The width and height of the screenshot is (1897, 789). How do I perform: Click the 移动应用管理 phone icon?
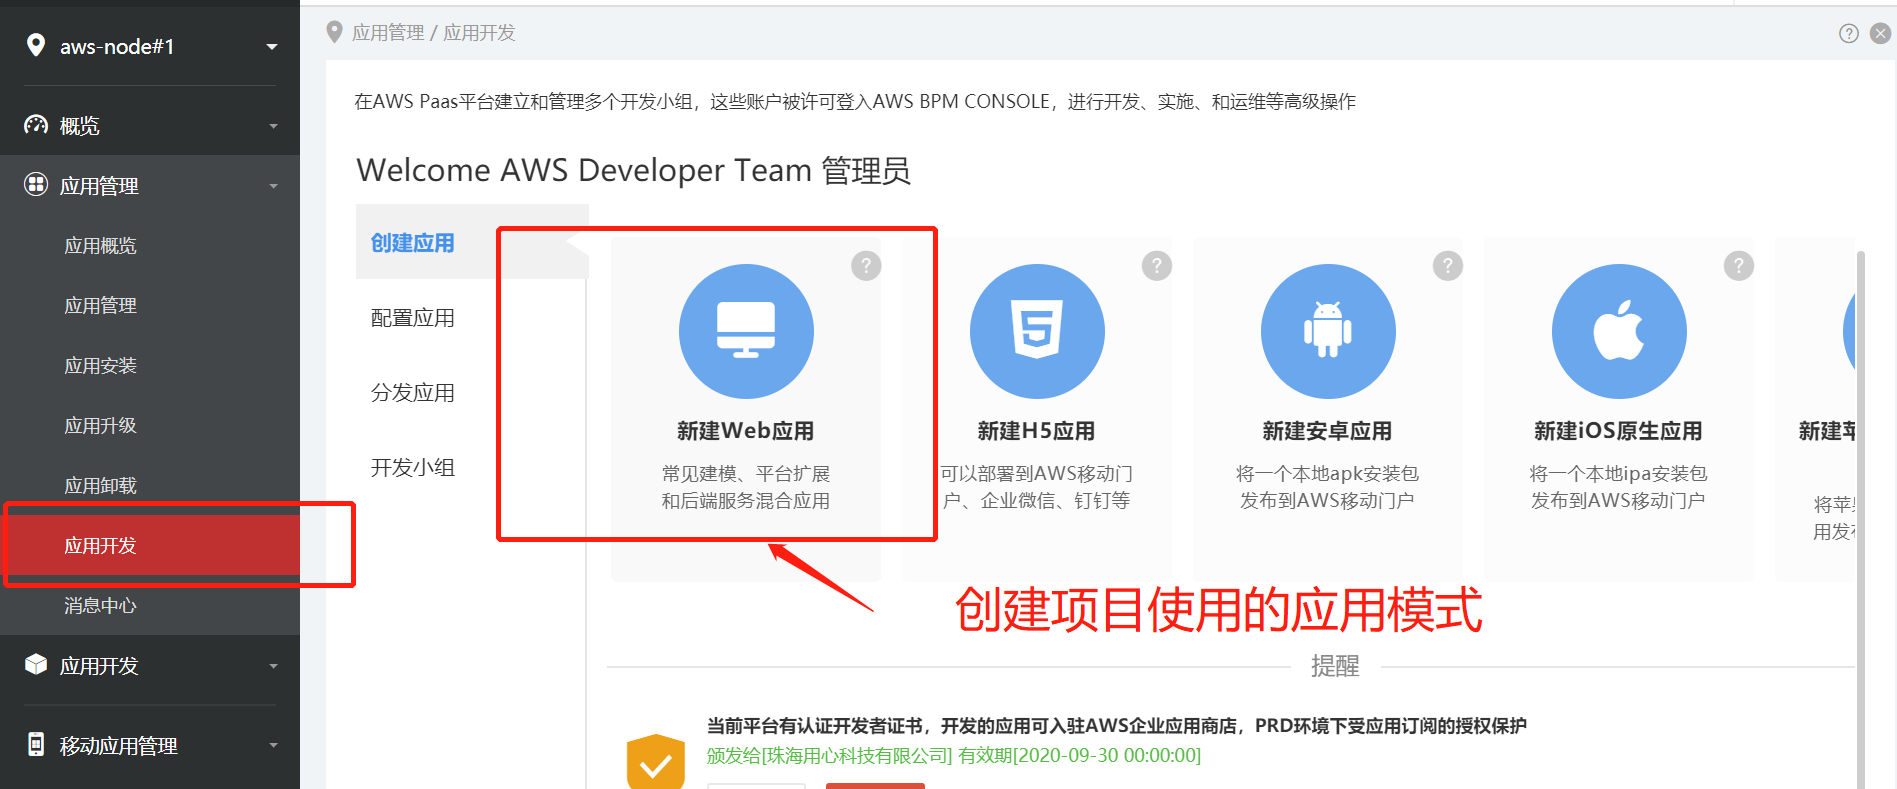point(36,744)
